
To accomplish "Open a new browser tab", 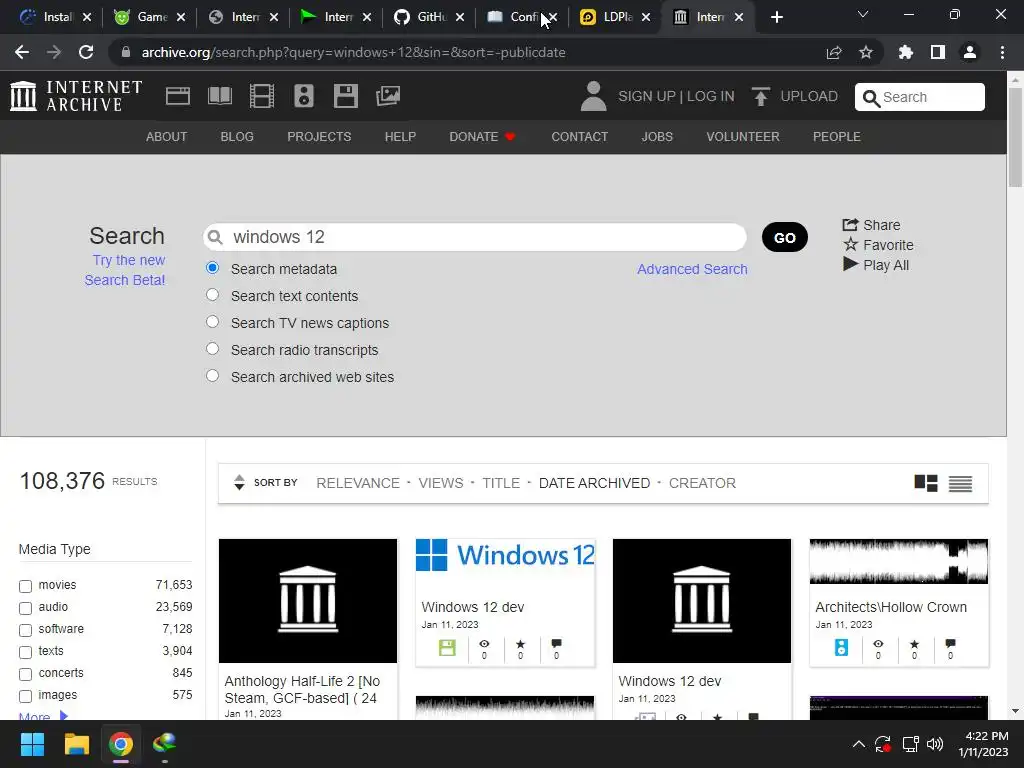I will (x=776, y=17).
